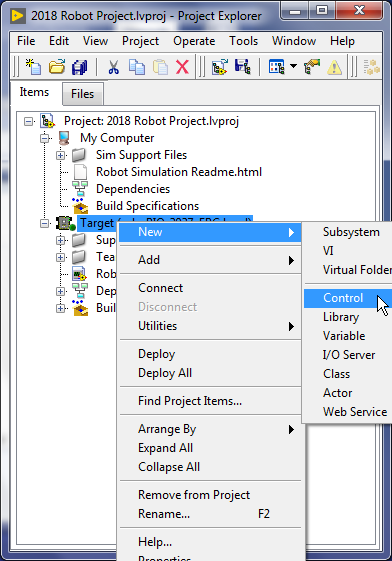Switch to the Items tab
This screenshot has height=561, width=392.
tap(34, 92)
